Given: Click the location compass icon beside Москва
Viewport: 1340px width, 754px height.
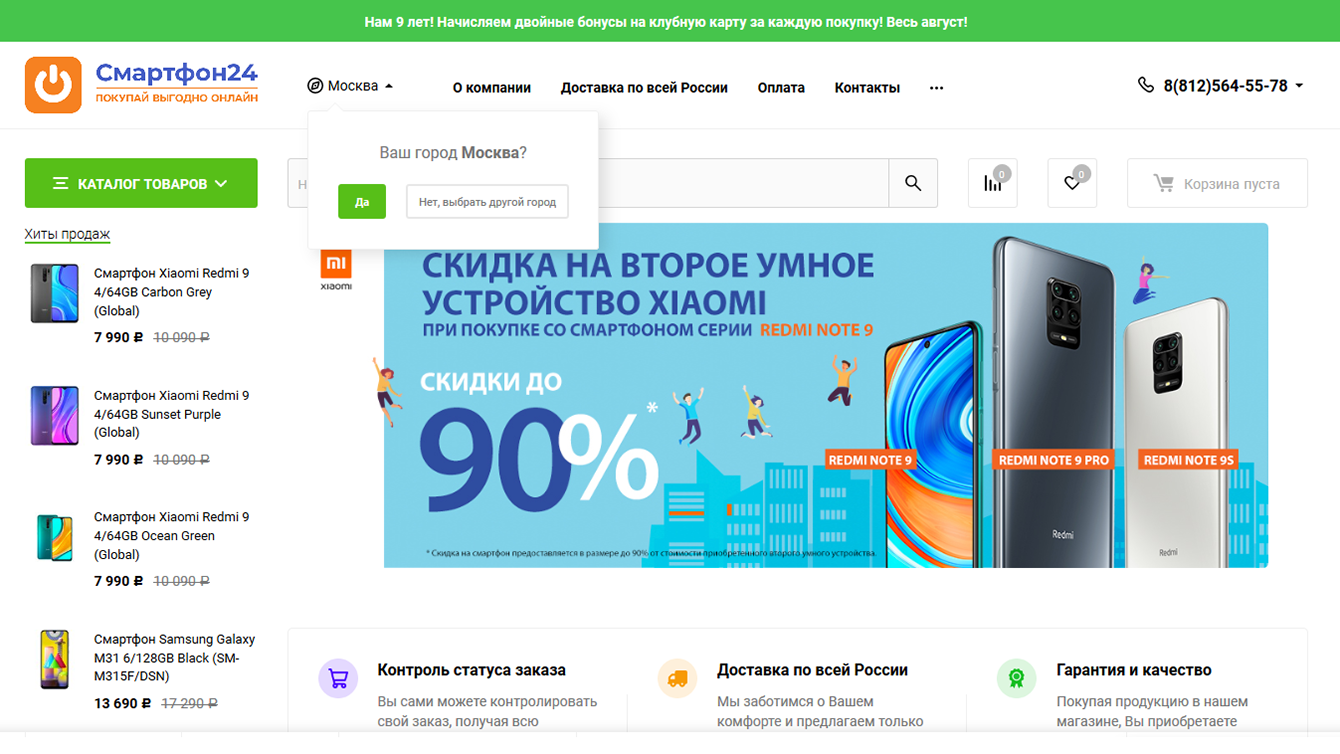Looking at the screenshot, I should point(315,86).
